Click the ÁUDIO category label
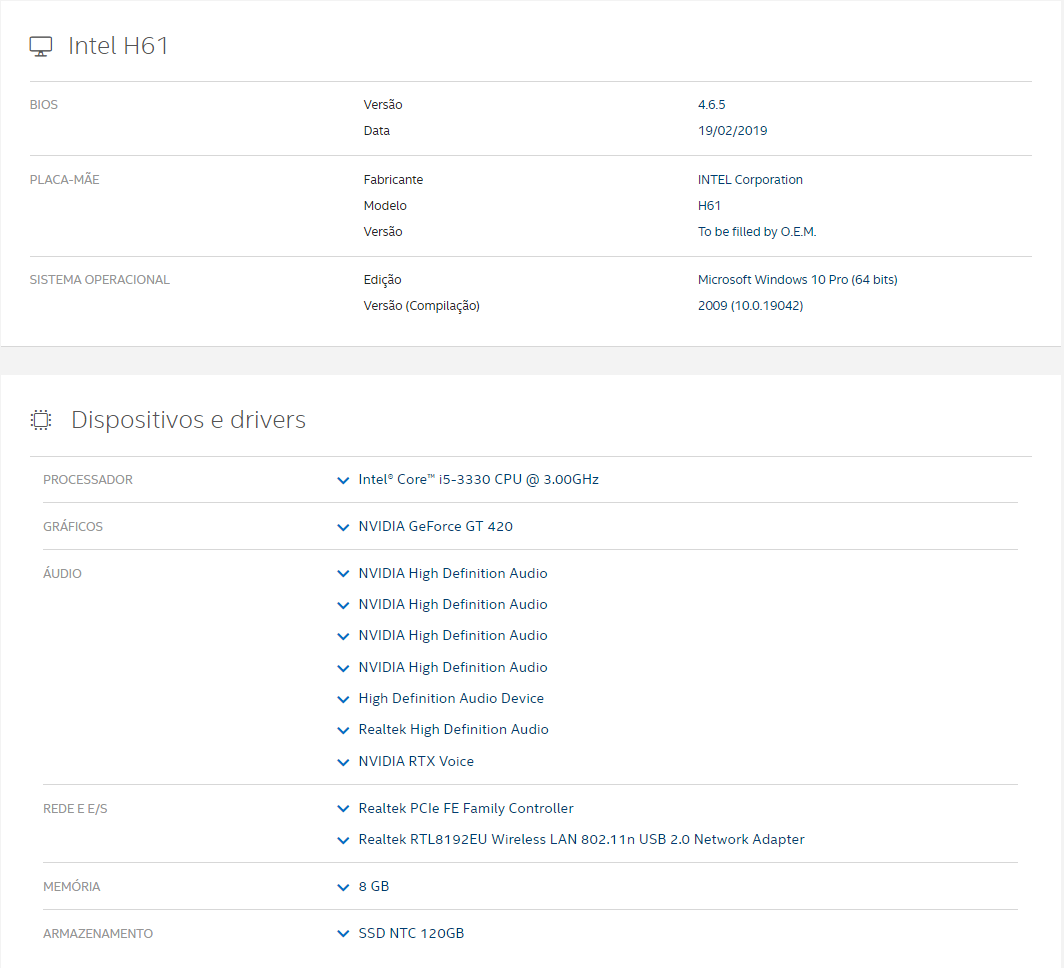Viewport: 1064px width, 968px height. pyautogui.click(x=62, y=573)
